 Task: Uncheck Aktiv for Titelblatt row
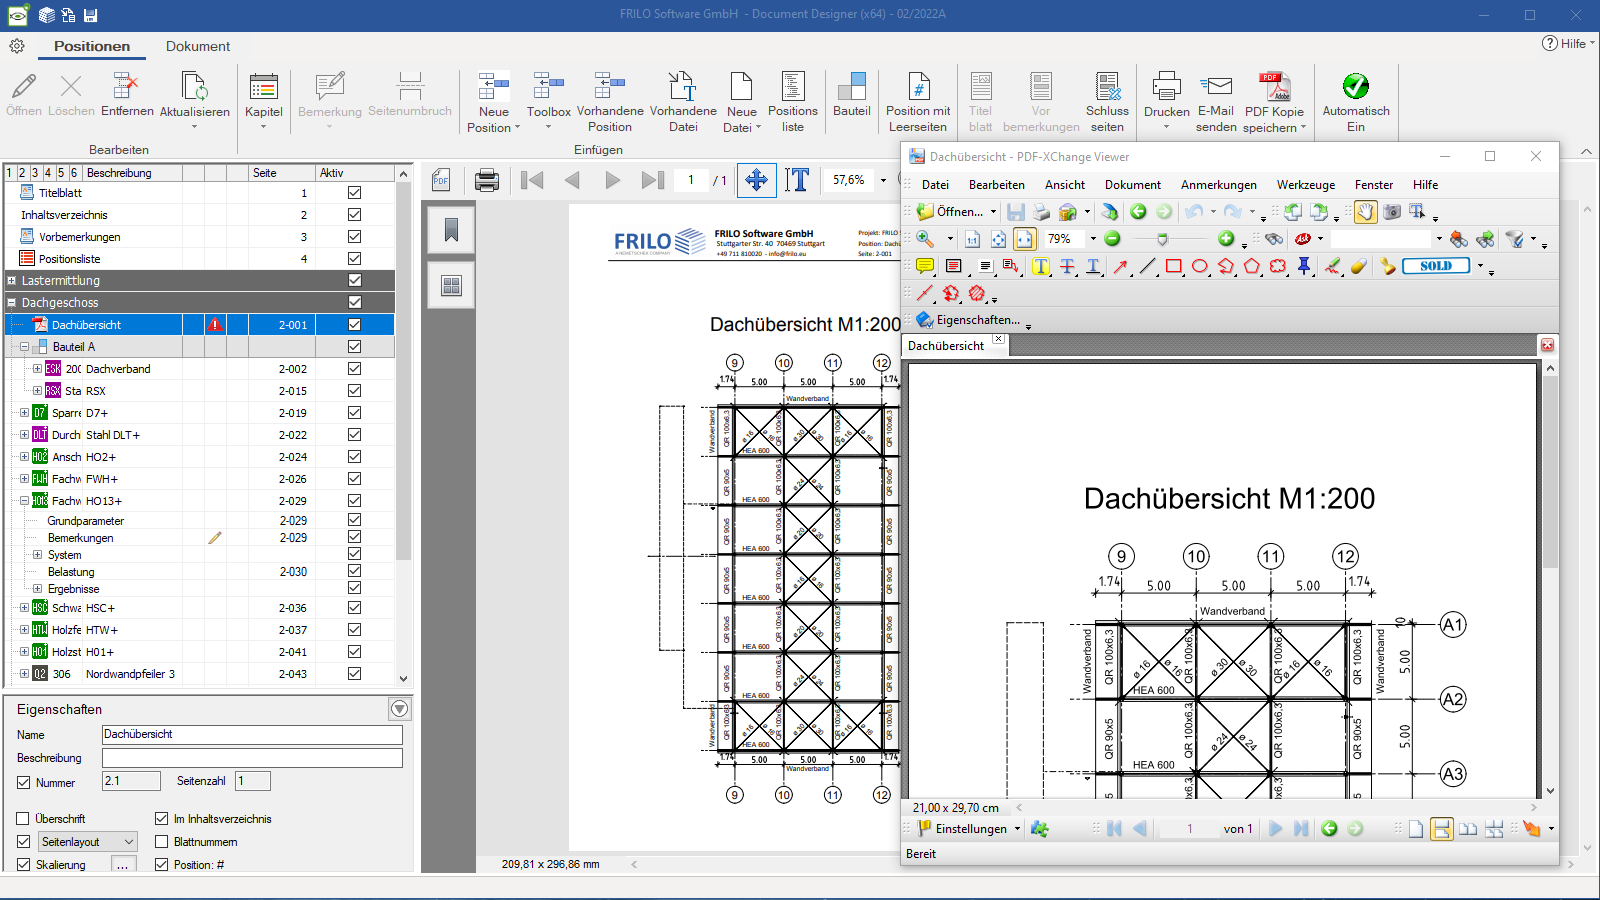click(x=354, y=193)
